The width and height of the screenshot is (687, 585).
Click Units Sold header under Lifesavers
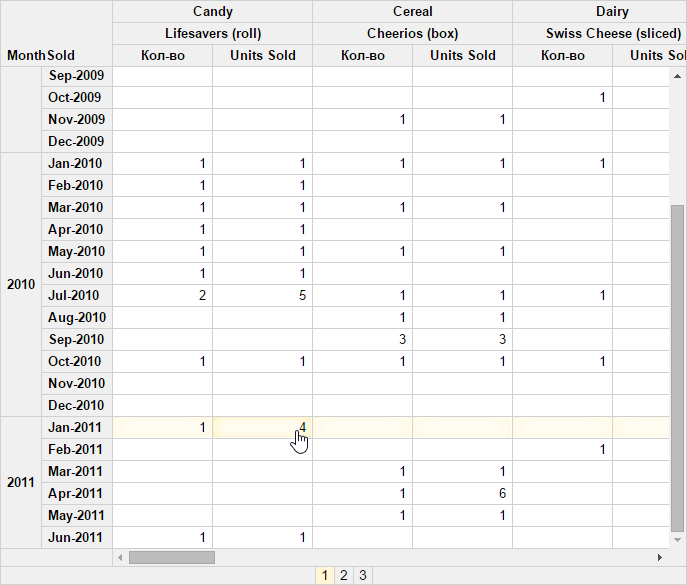point(262,56)
